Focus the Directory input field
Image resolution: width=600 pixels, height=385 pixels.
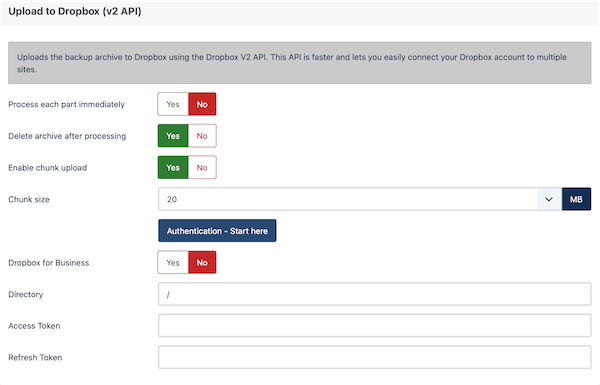click(x=375, y=294)
